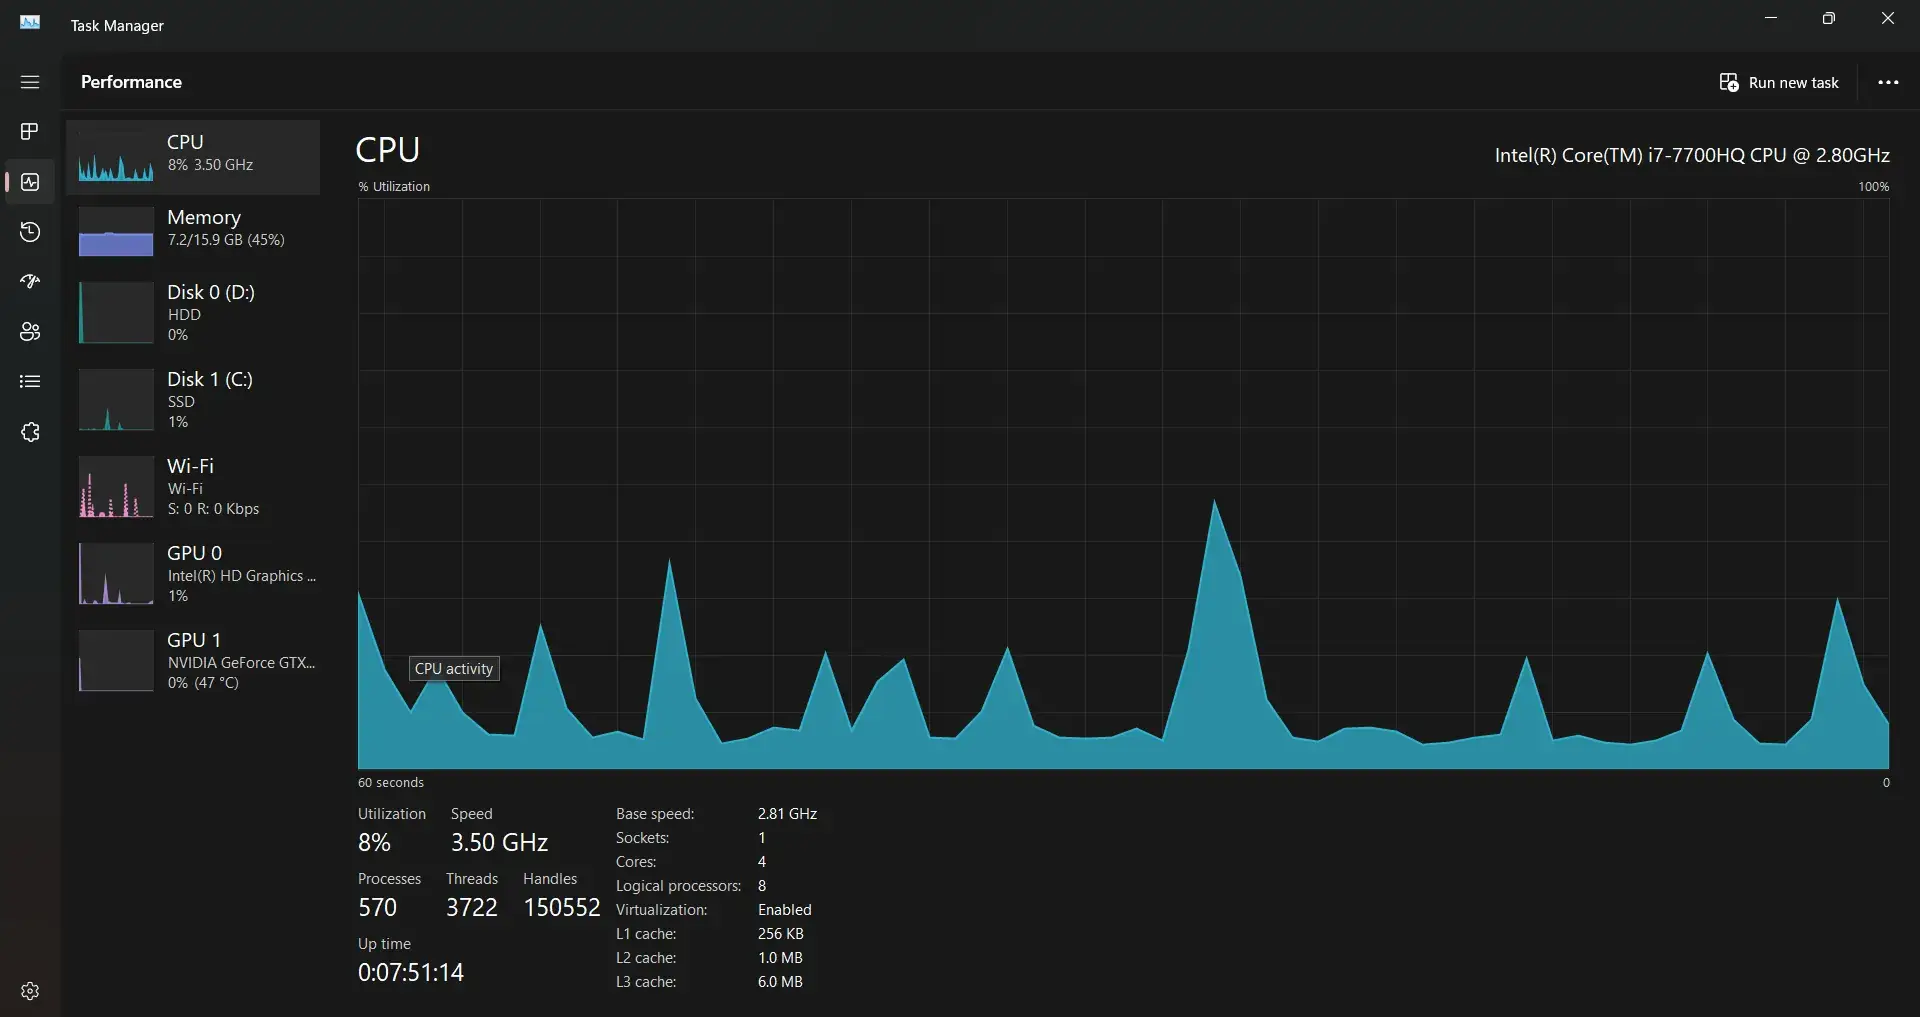Click the 150552 handles count
1920x1017 pixels.
coord(562,907)
